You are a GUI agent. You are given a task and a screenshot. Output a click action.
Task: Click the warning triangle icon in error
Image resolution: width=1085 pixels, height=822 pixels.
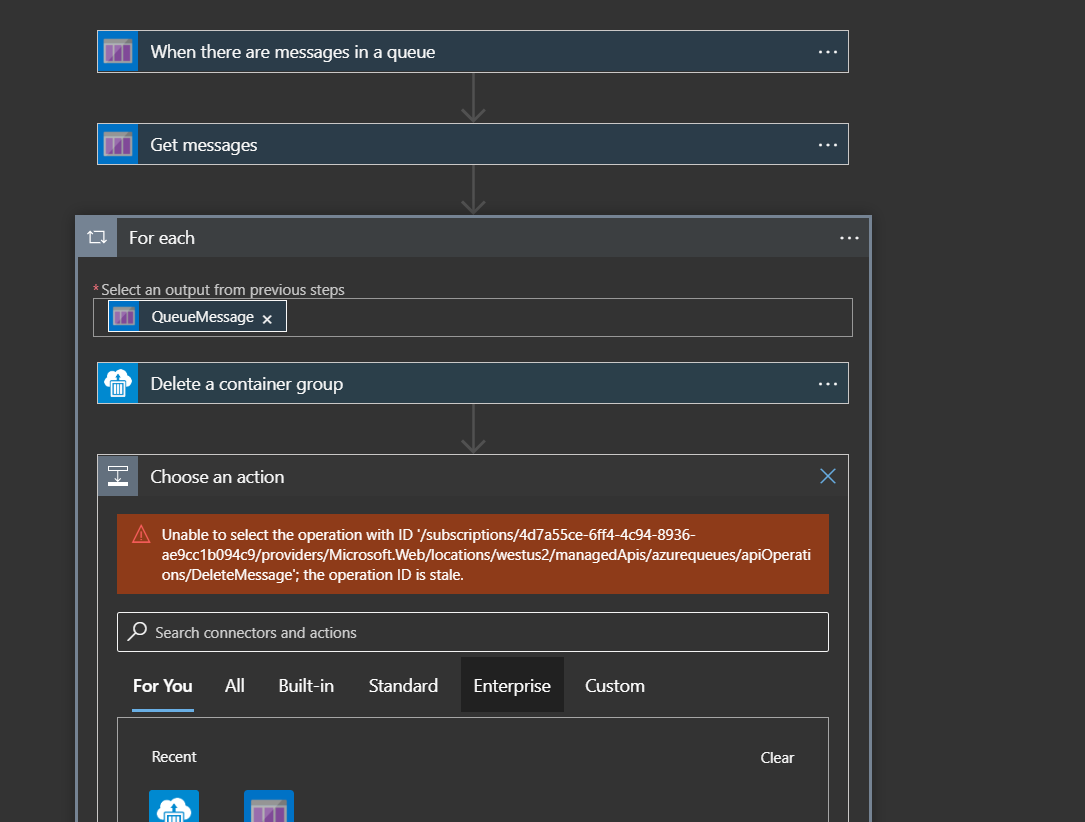coord(141,534)
